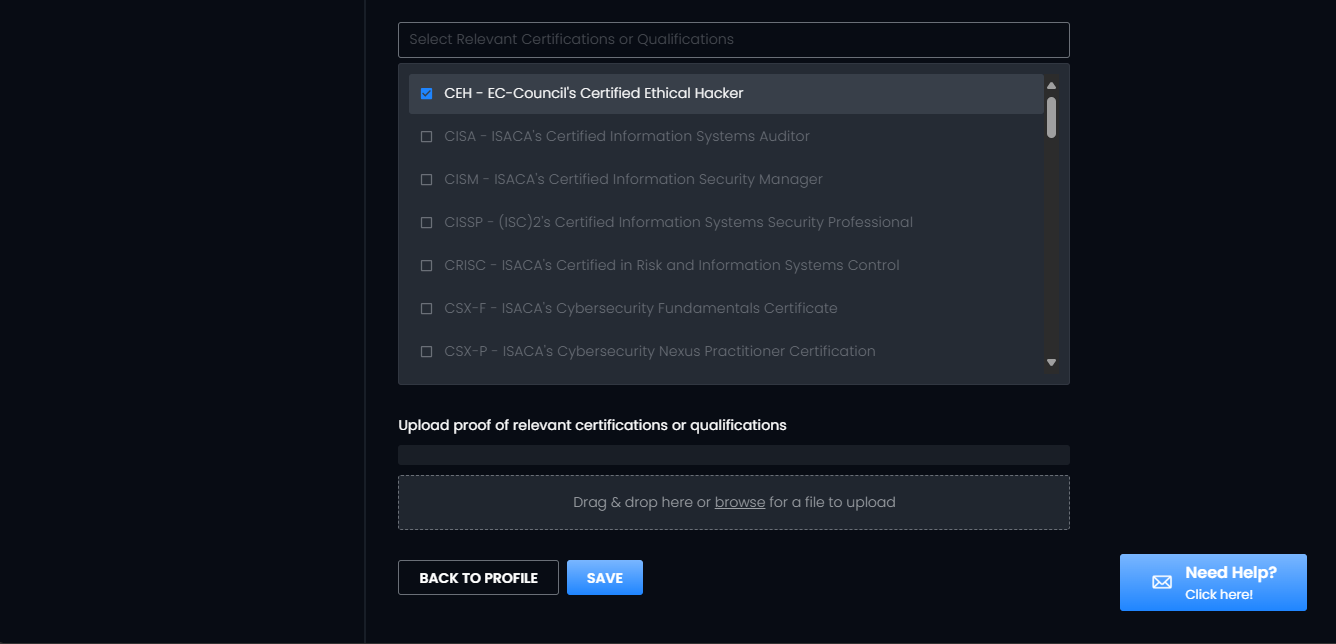Image resolution: width=1336 pixels, height=644 pixels.
Task: Click the CRISC - ISACA's Certified in Risk label
Action: pos(672,265)
